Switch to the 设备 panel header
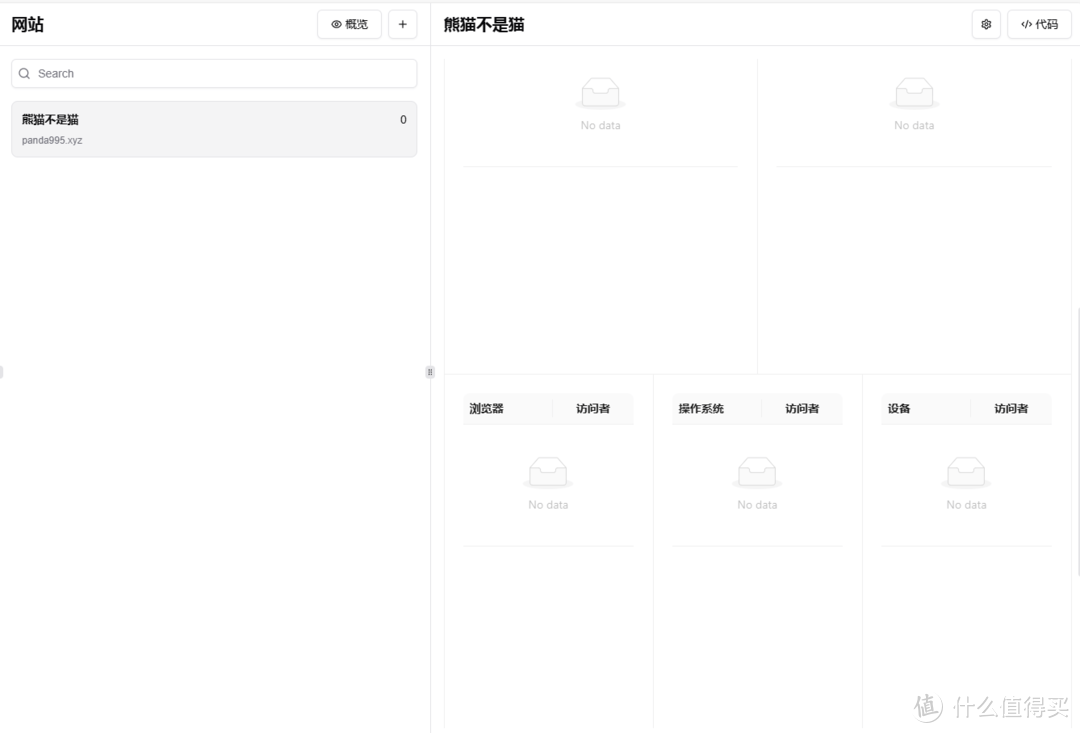Screen dimensions: 1080x733 coord(898,408)
